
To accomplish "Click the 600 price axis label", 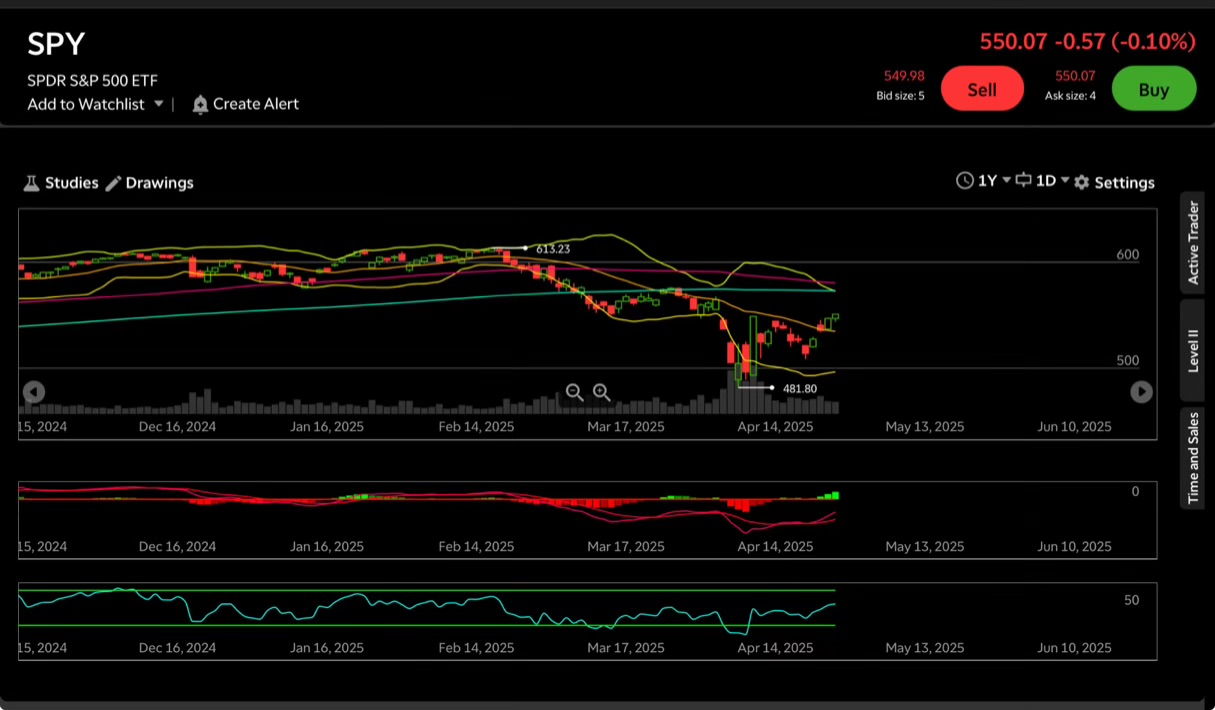I will pos(1128,255).
